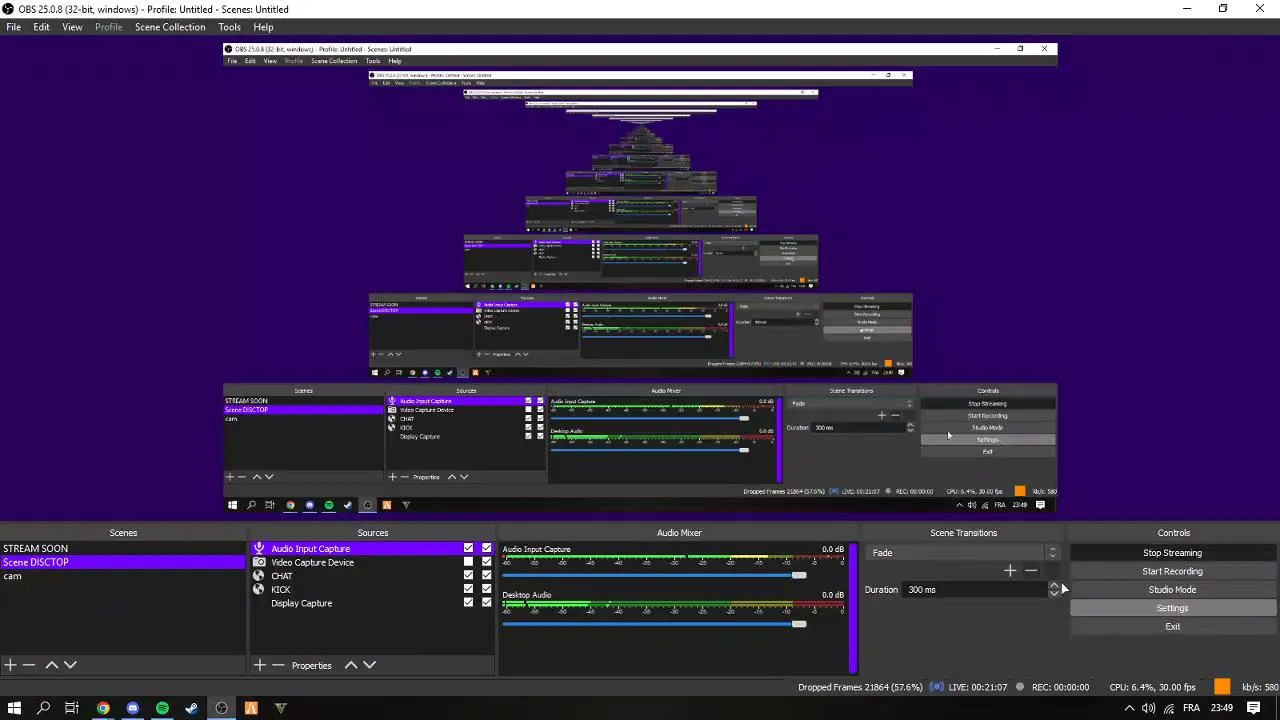The image size is (1280, 720).
Task: Decrease Duration with the down arrow
Action: tap(1053, 594)
